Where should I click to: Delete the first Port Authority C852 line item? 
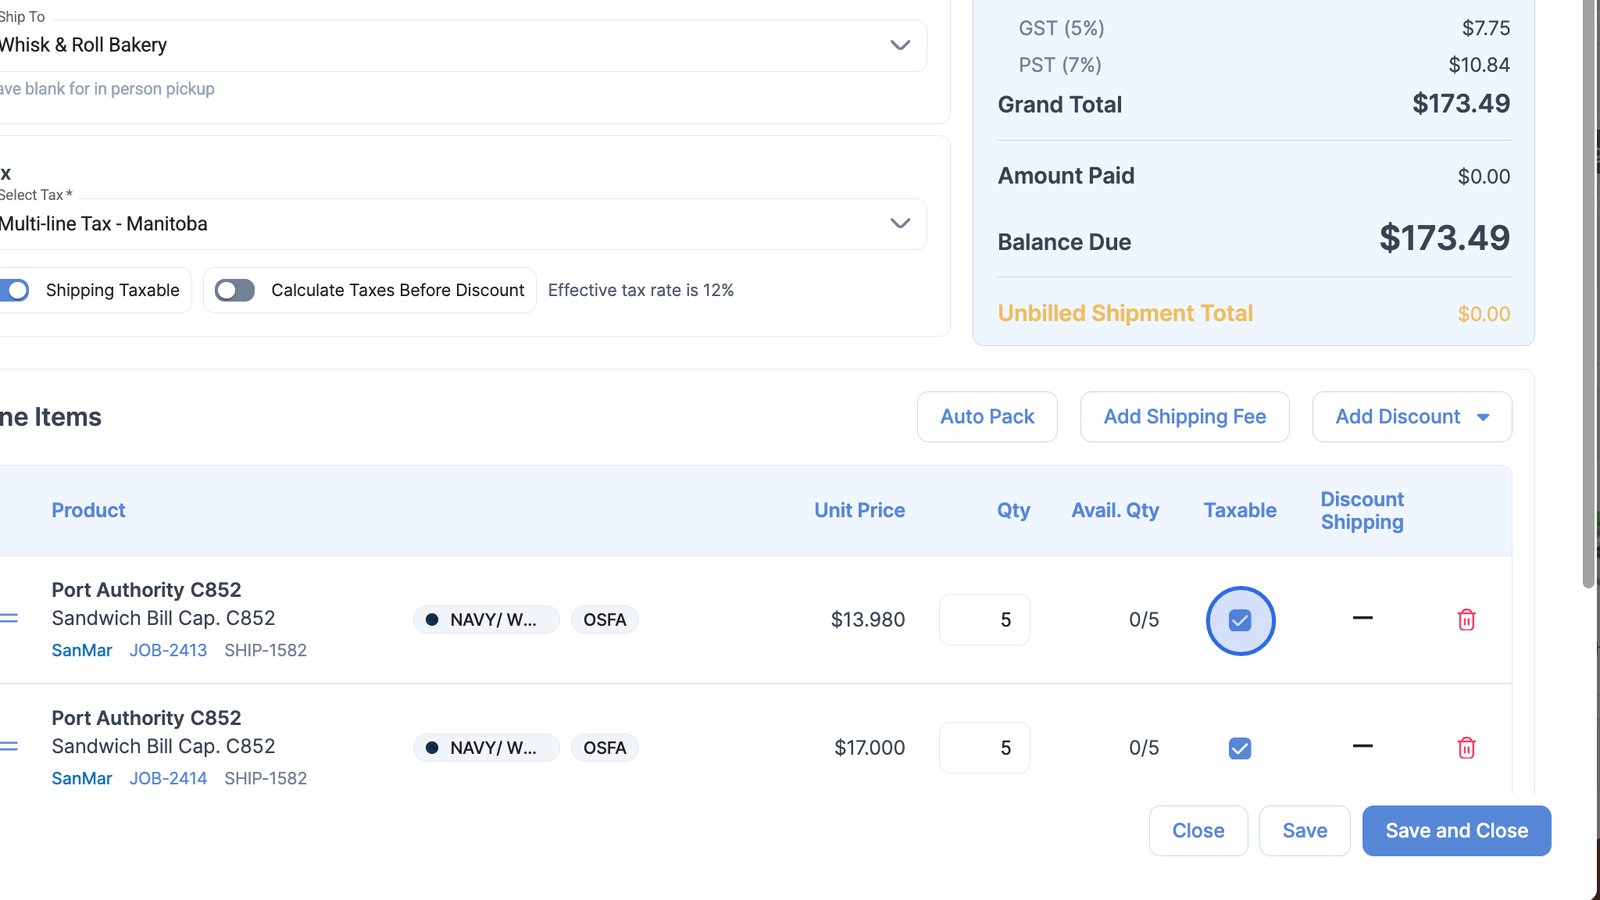coord(1466,620)
